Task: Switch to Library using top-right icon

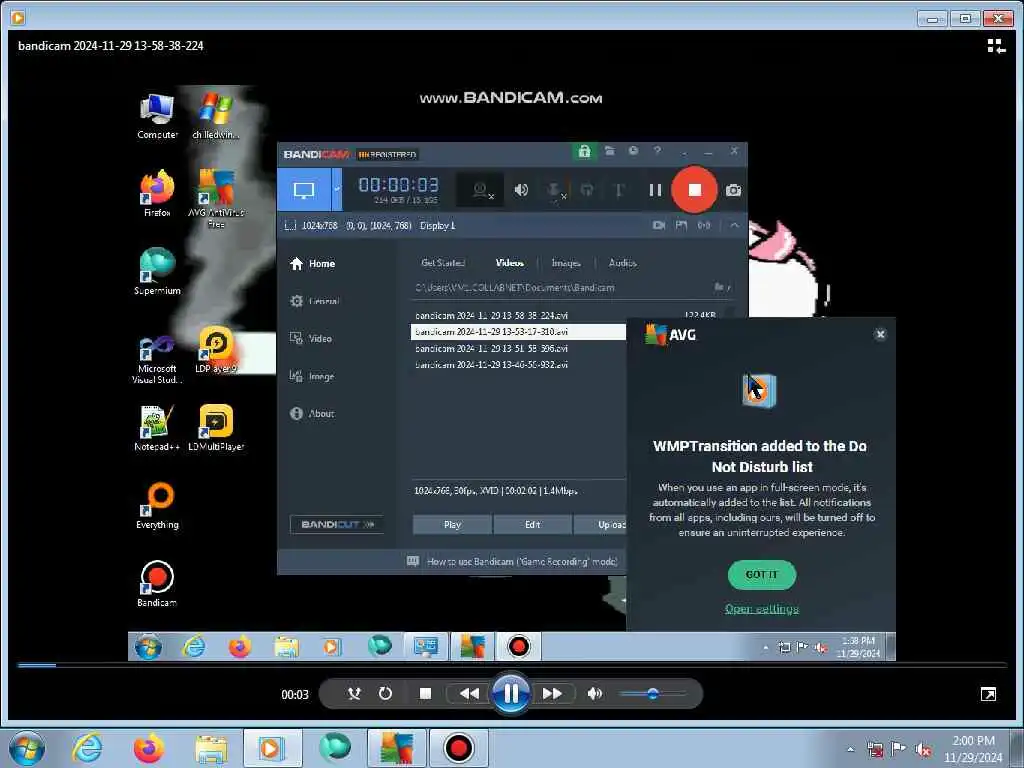Action: point(996,46)
